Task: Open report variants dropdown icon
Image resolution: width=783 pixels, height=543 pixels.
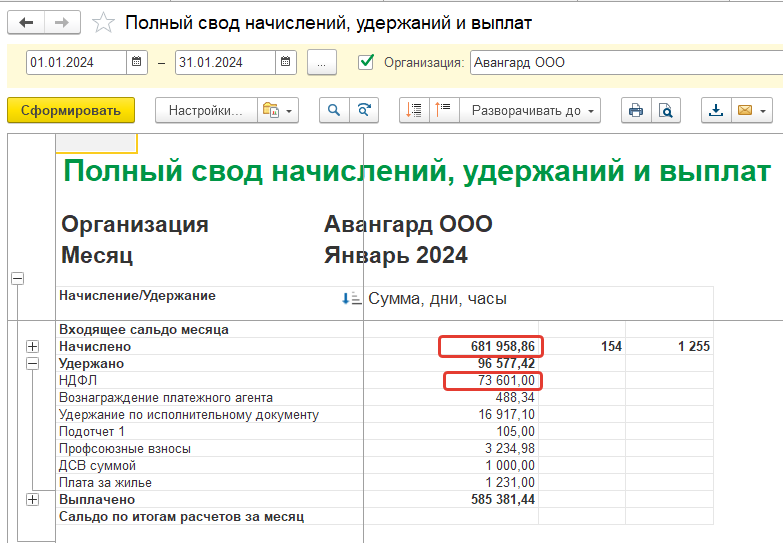Action: coord(278,110)
